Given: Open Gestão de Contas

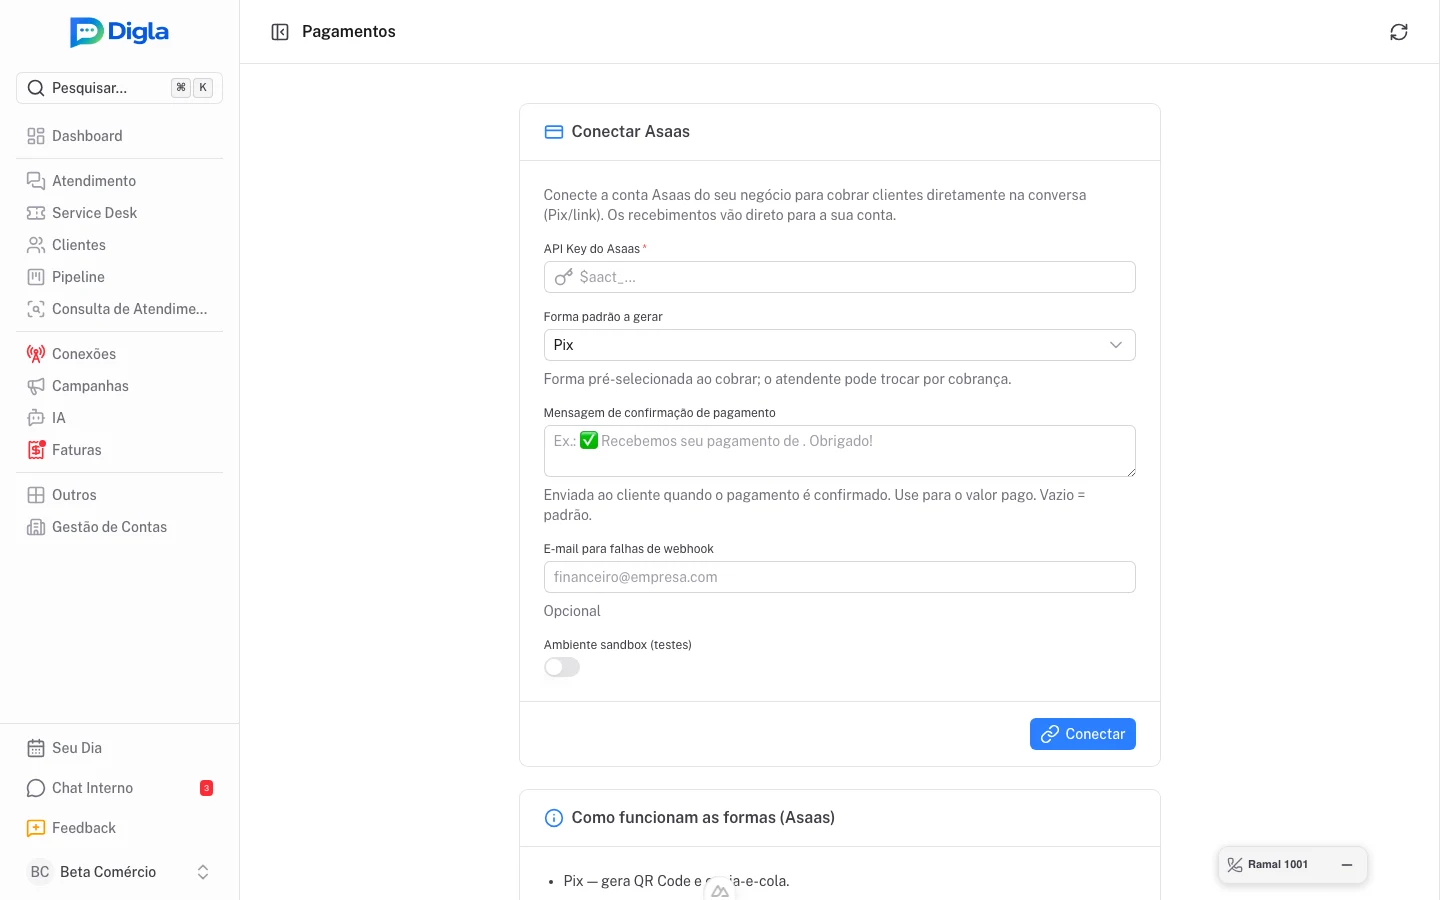Looking at the screenshot, I should click(119, 527).
